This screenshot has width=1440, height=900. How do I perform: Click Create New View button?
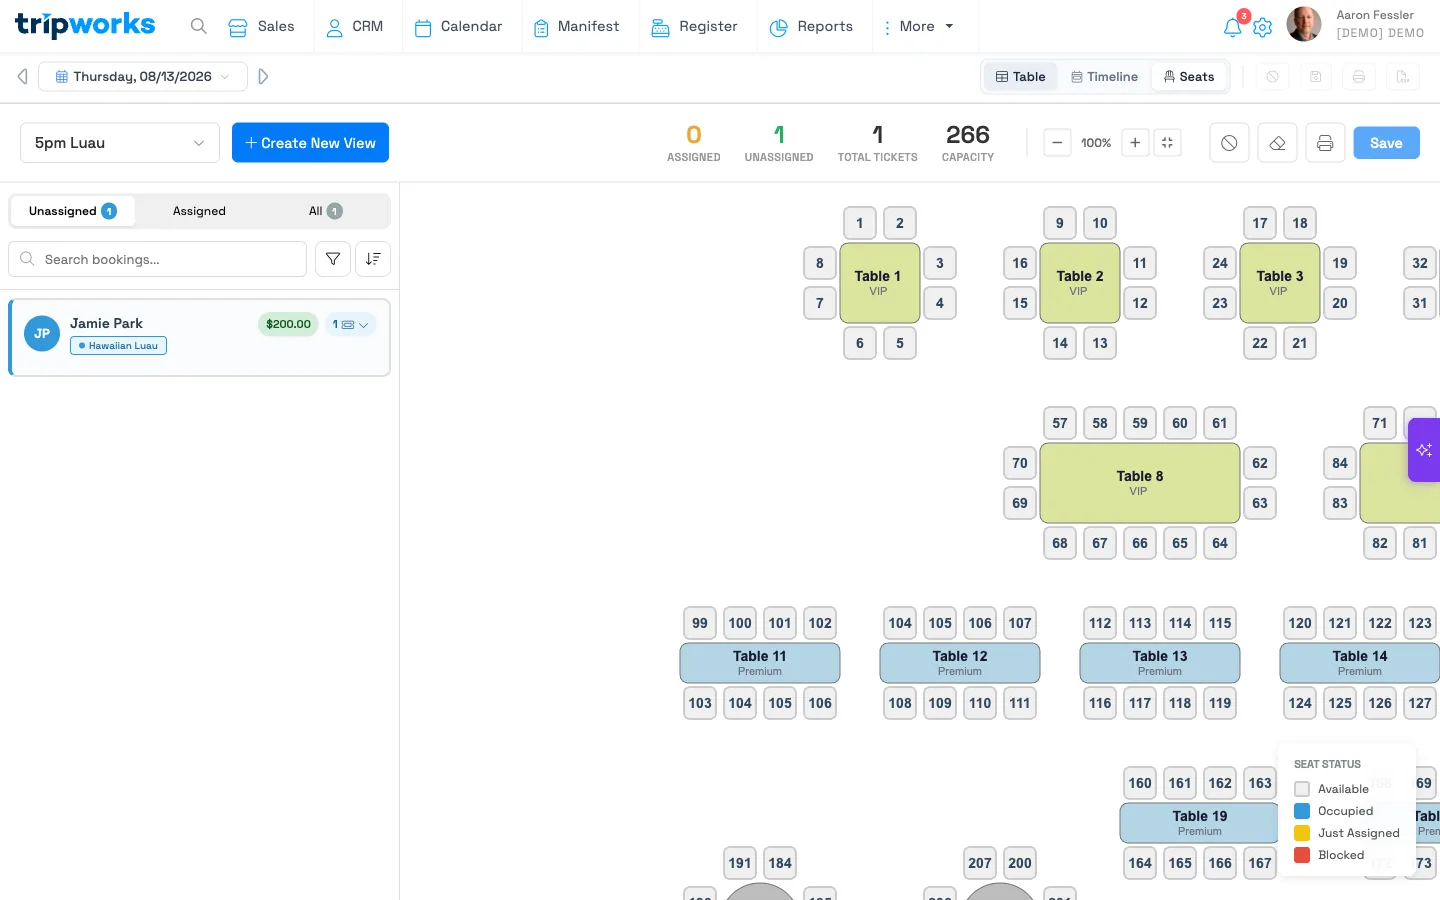[310, 143]
